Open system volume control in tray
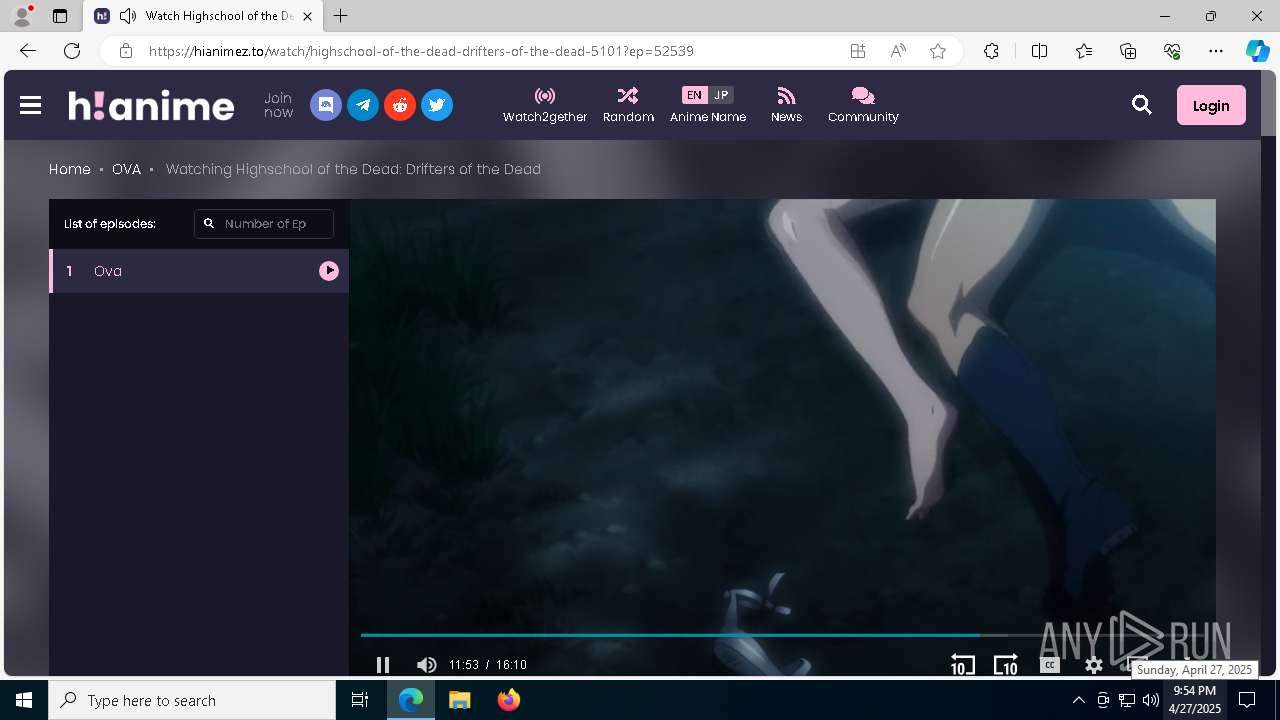Image resolution: width=1280 pixels, height=720 pixels. click(x=1151, y=700)
